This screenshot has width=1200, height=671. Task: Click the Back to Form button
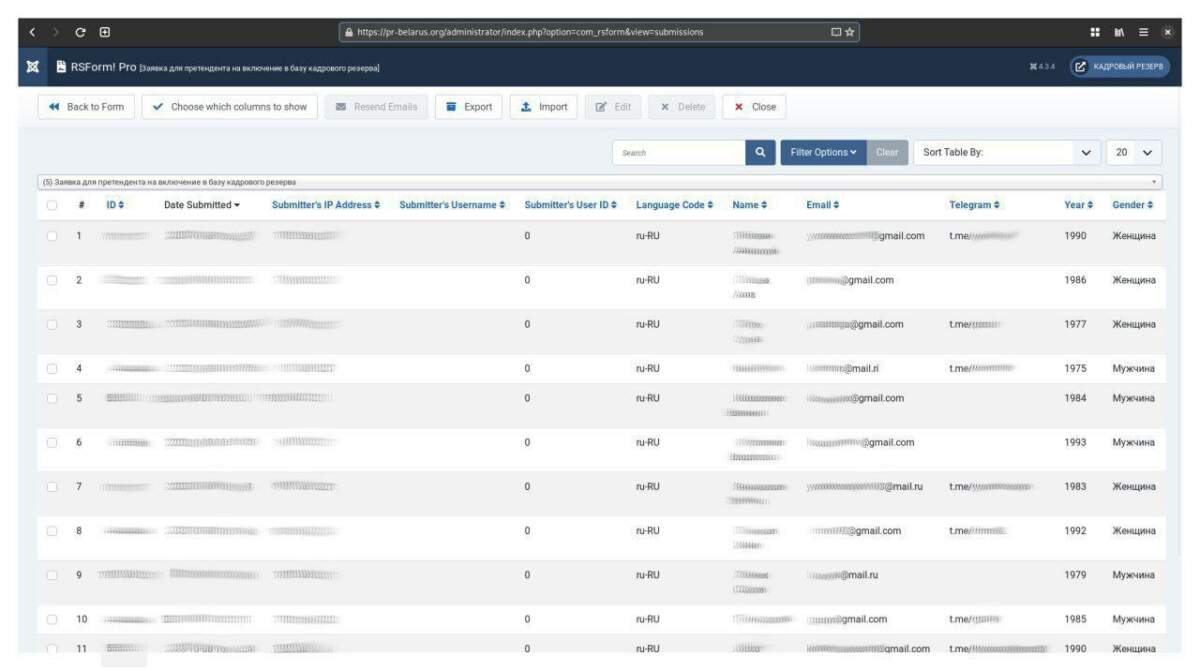[86, 107]
